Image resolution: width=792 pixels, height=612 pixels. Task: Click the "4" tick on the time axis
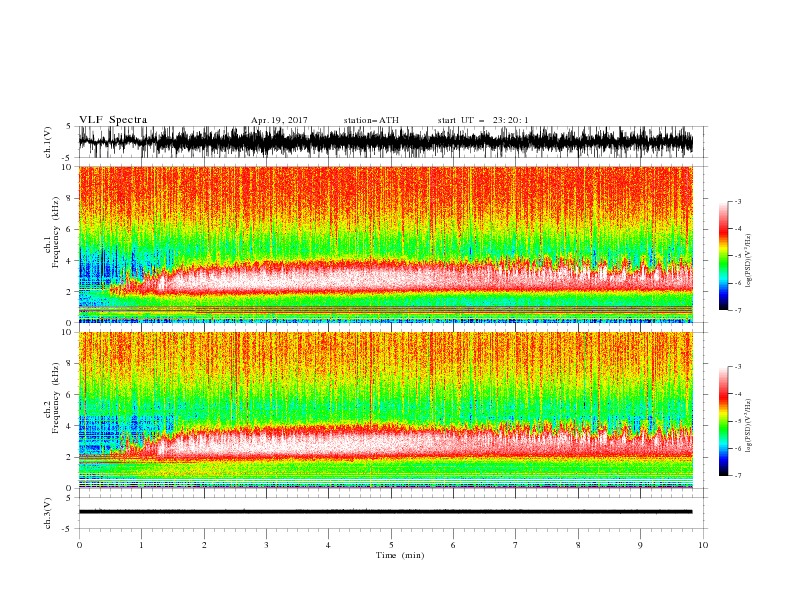click(x=328, y=545)
